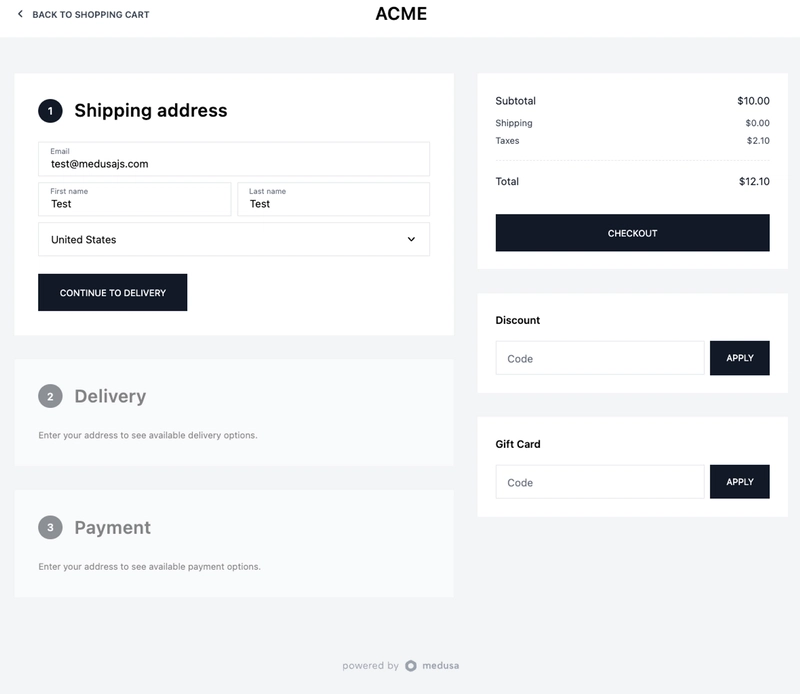Open the Delivery section heading

click(110, 396)
